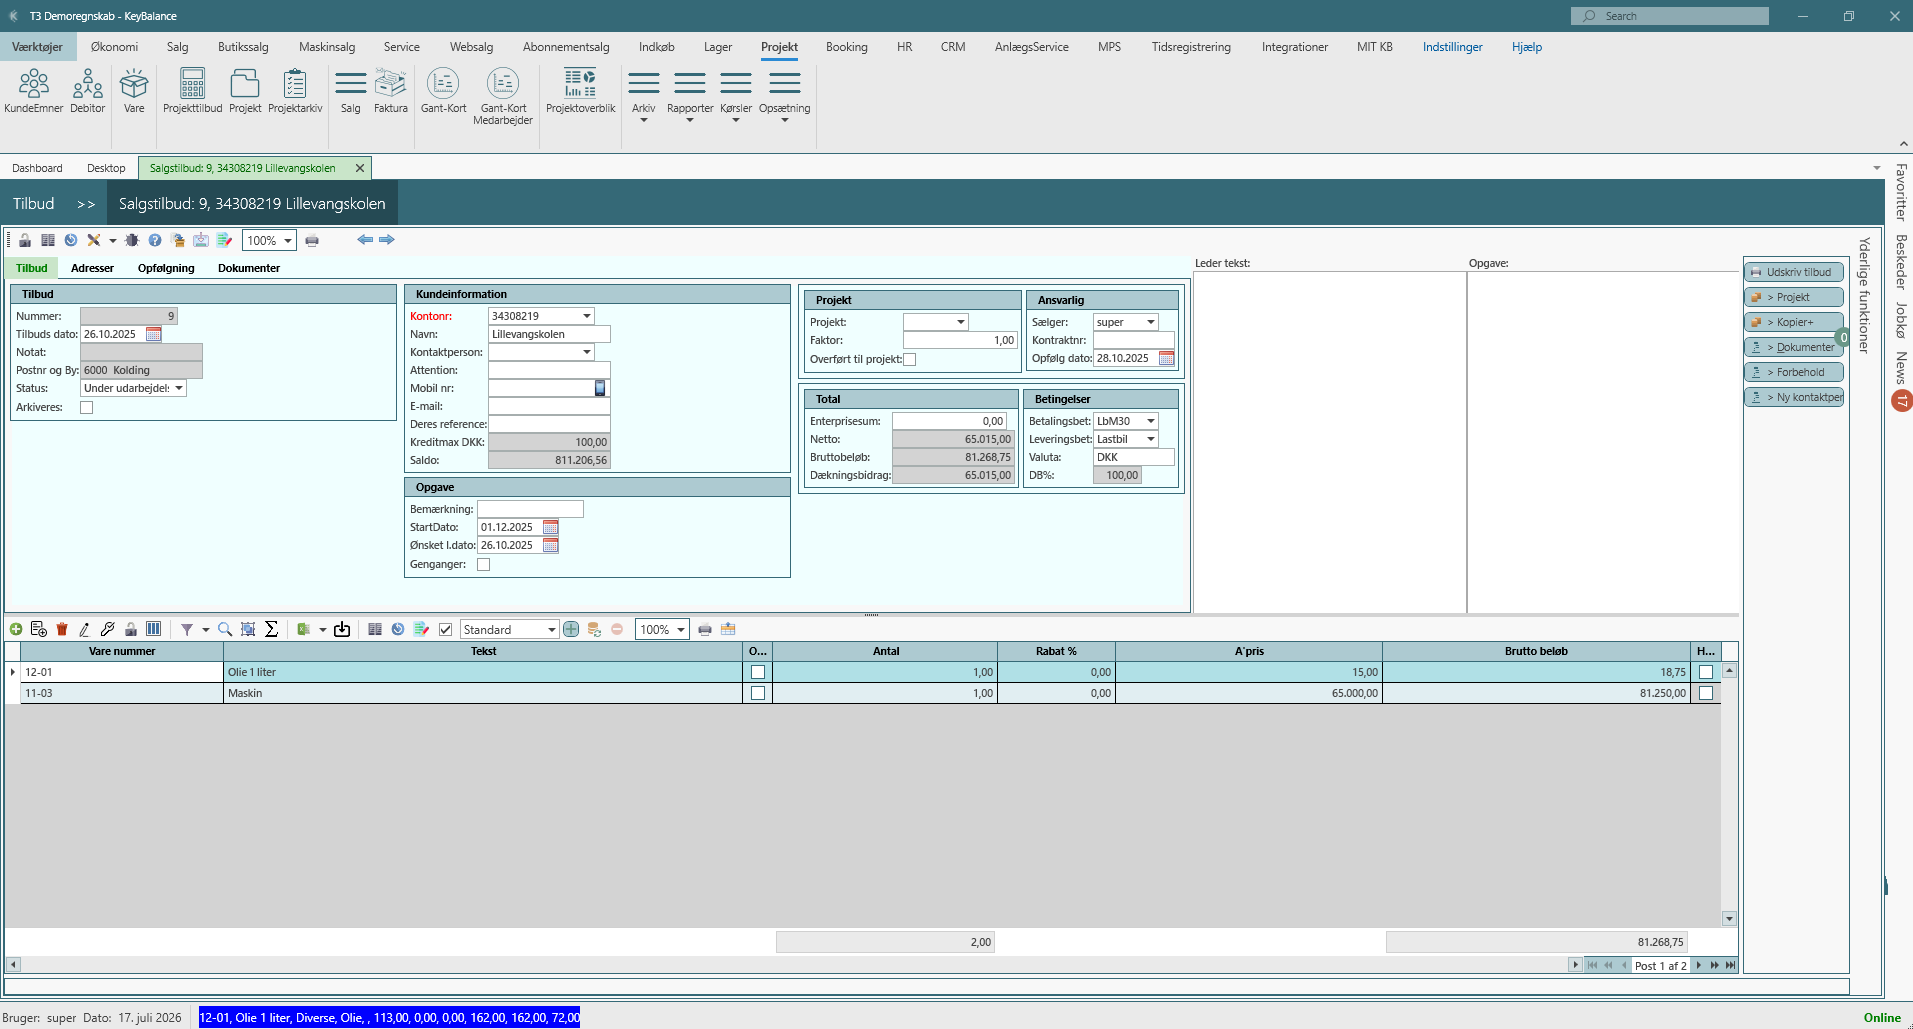
Task: Add a new line with green plus icon
Action: coord(16,629)
